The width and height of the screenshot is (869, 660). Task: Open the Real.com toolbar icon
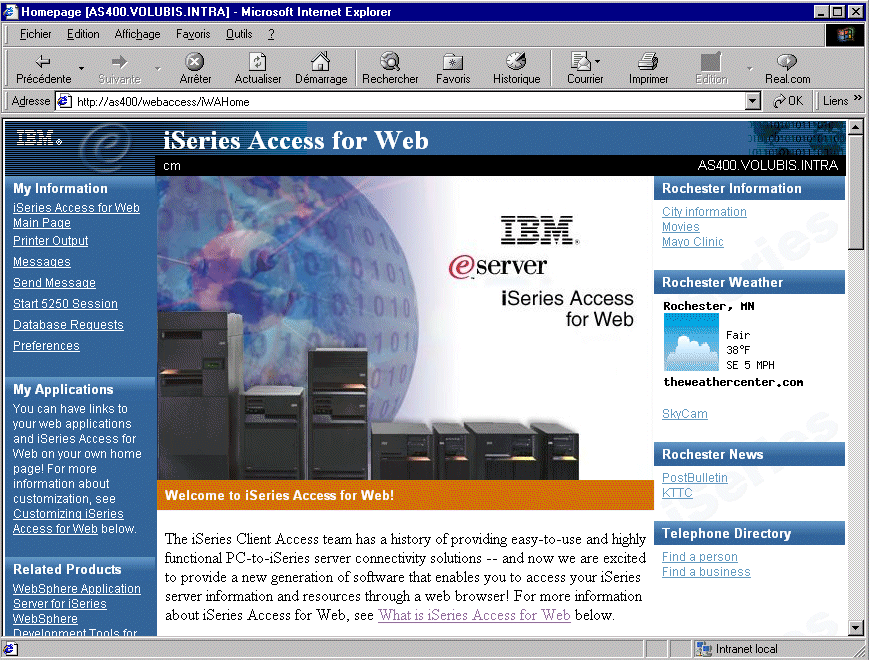[x=788, y=68]
